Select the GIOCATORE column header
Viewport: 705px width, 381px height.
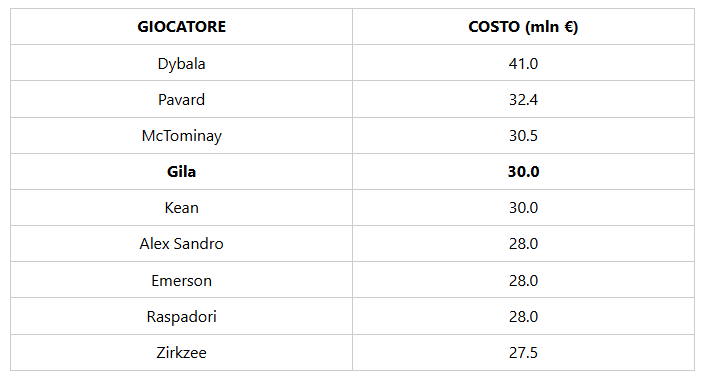[x=181, y=27]
